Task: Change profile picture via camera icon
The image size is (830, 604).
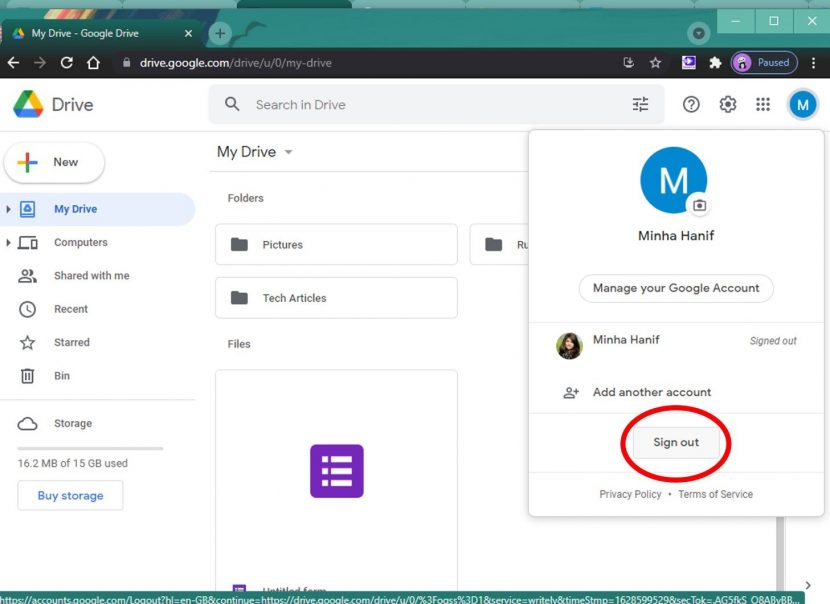Action: click(x=699, y=205)
